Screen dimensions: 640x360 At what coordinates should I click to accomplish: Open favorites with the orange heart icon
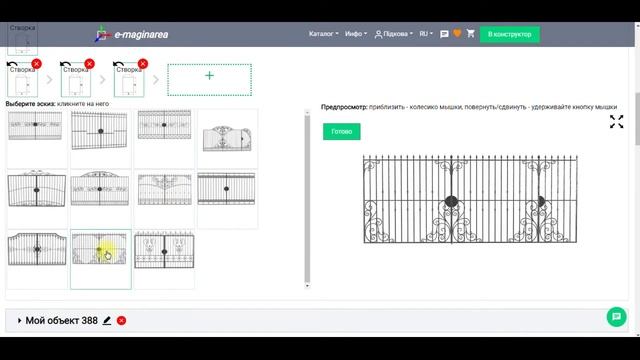[x=457, y=33]
